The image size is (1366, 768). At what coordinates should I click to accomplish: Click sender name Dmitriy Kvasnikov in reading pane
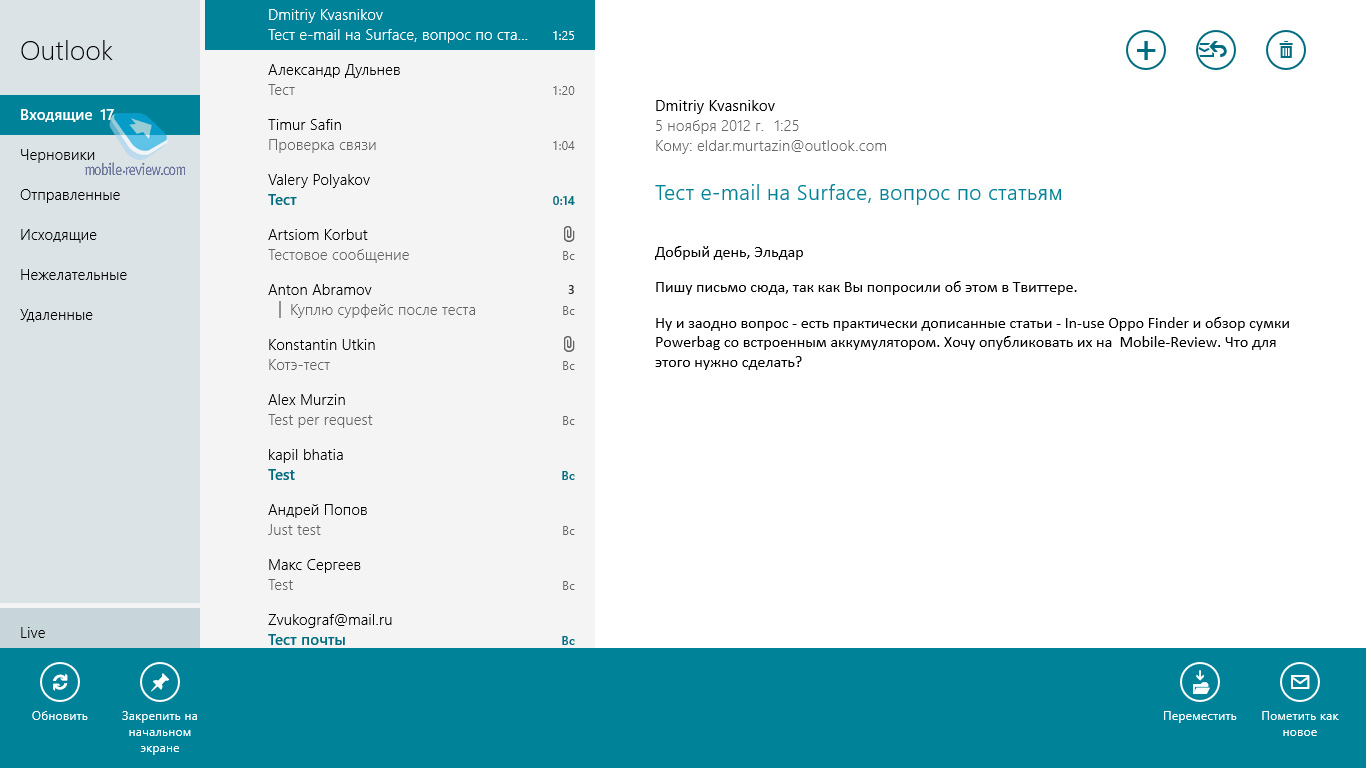point(715,106)
